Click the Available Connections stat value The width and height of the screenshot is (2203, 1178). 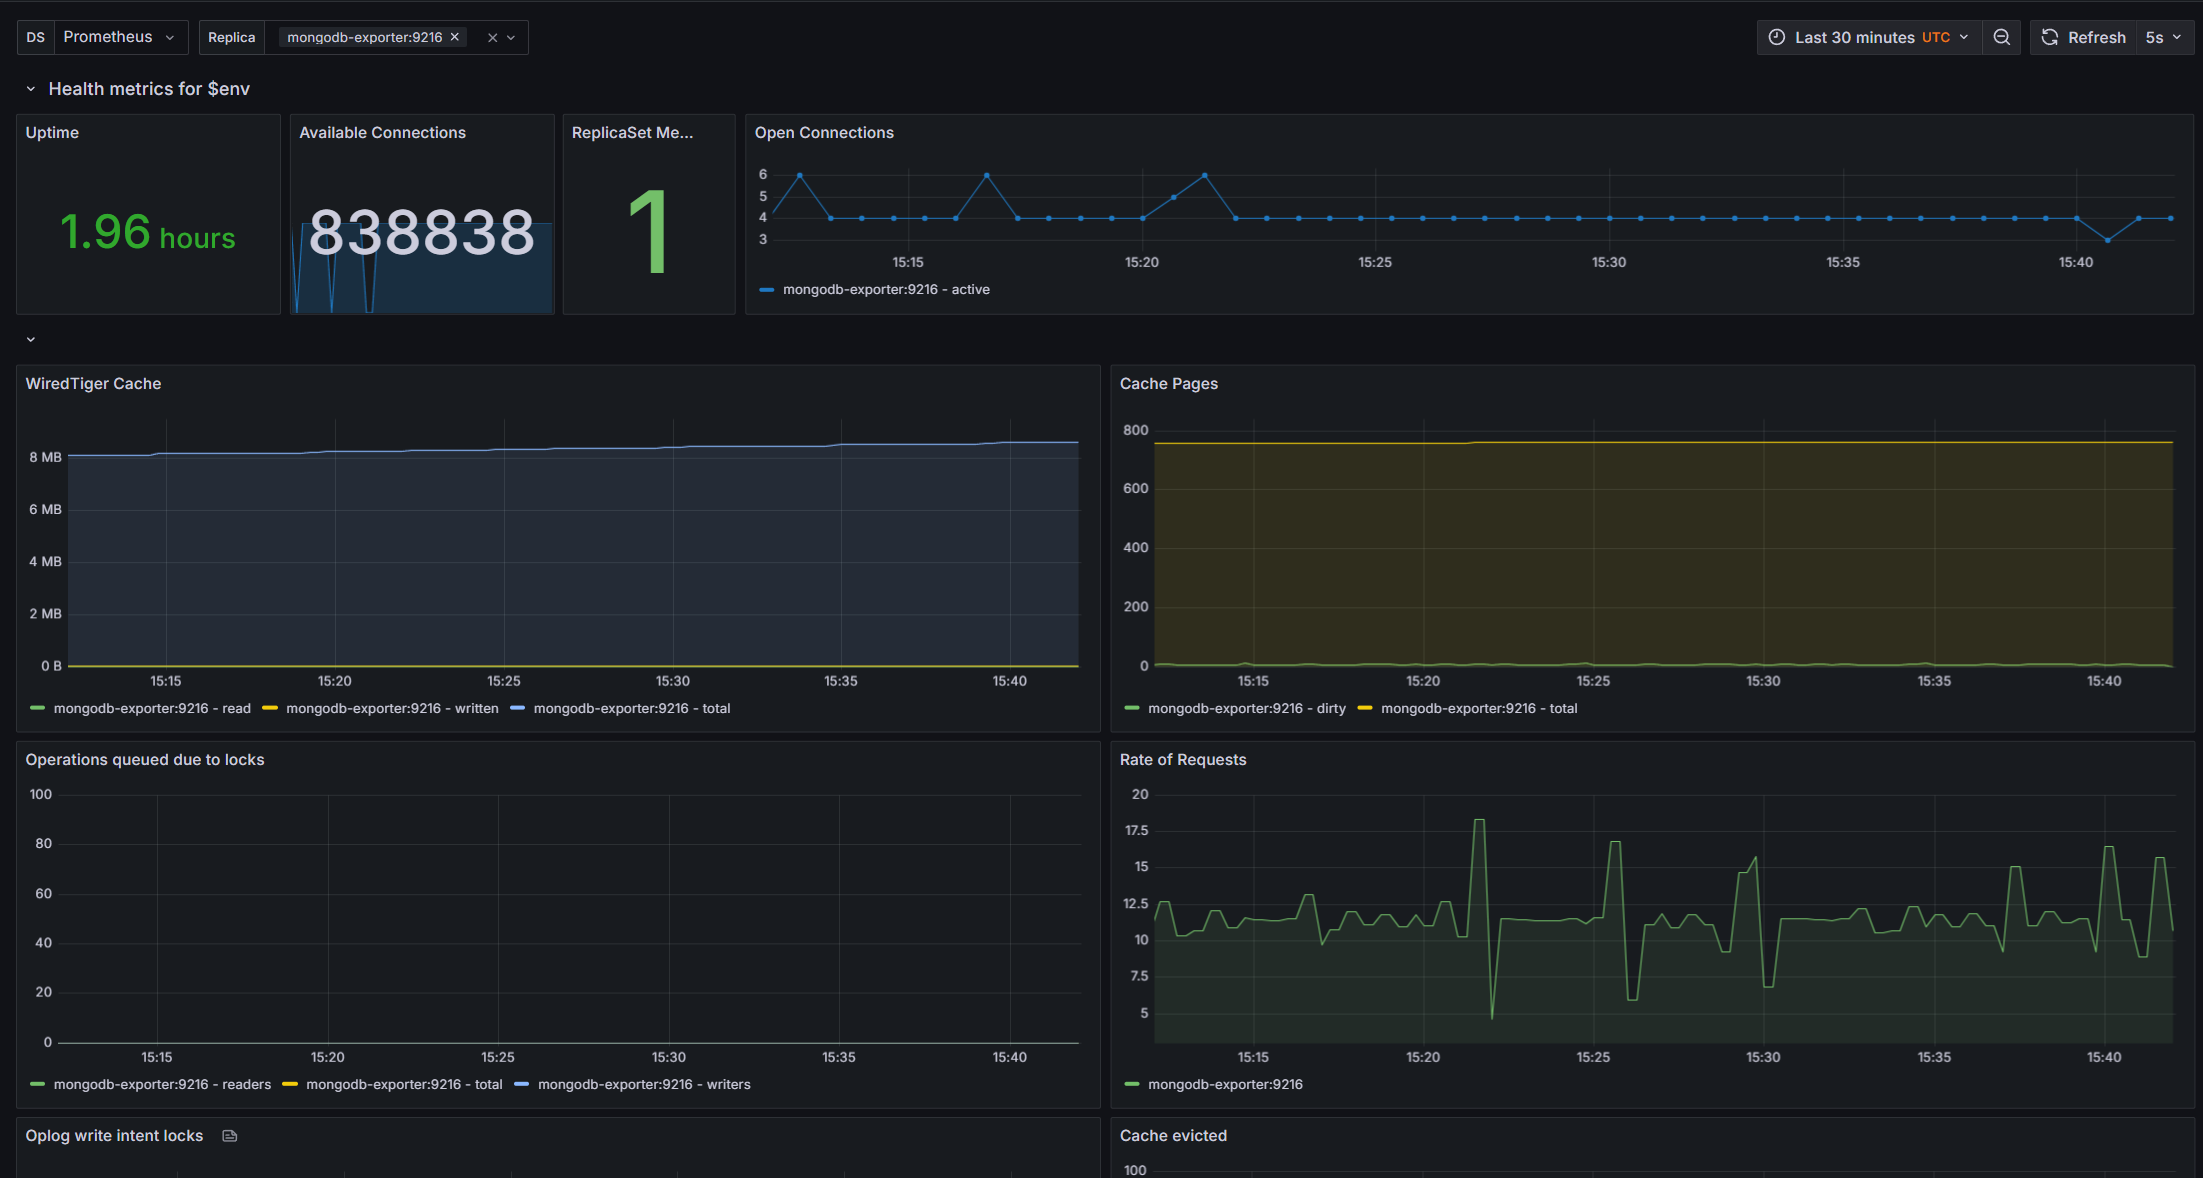[421, 232]
